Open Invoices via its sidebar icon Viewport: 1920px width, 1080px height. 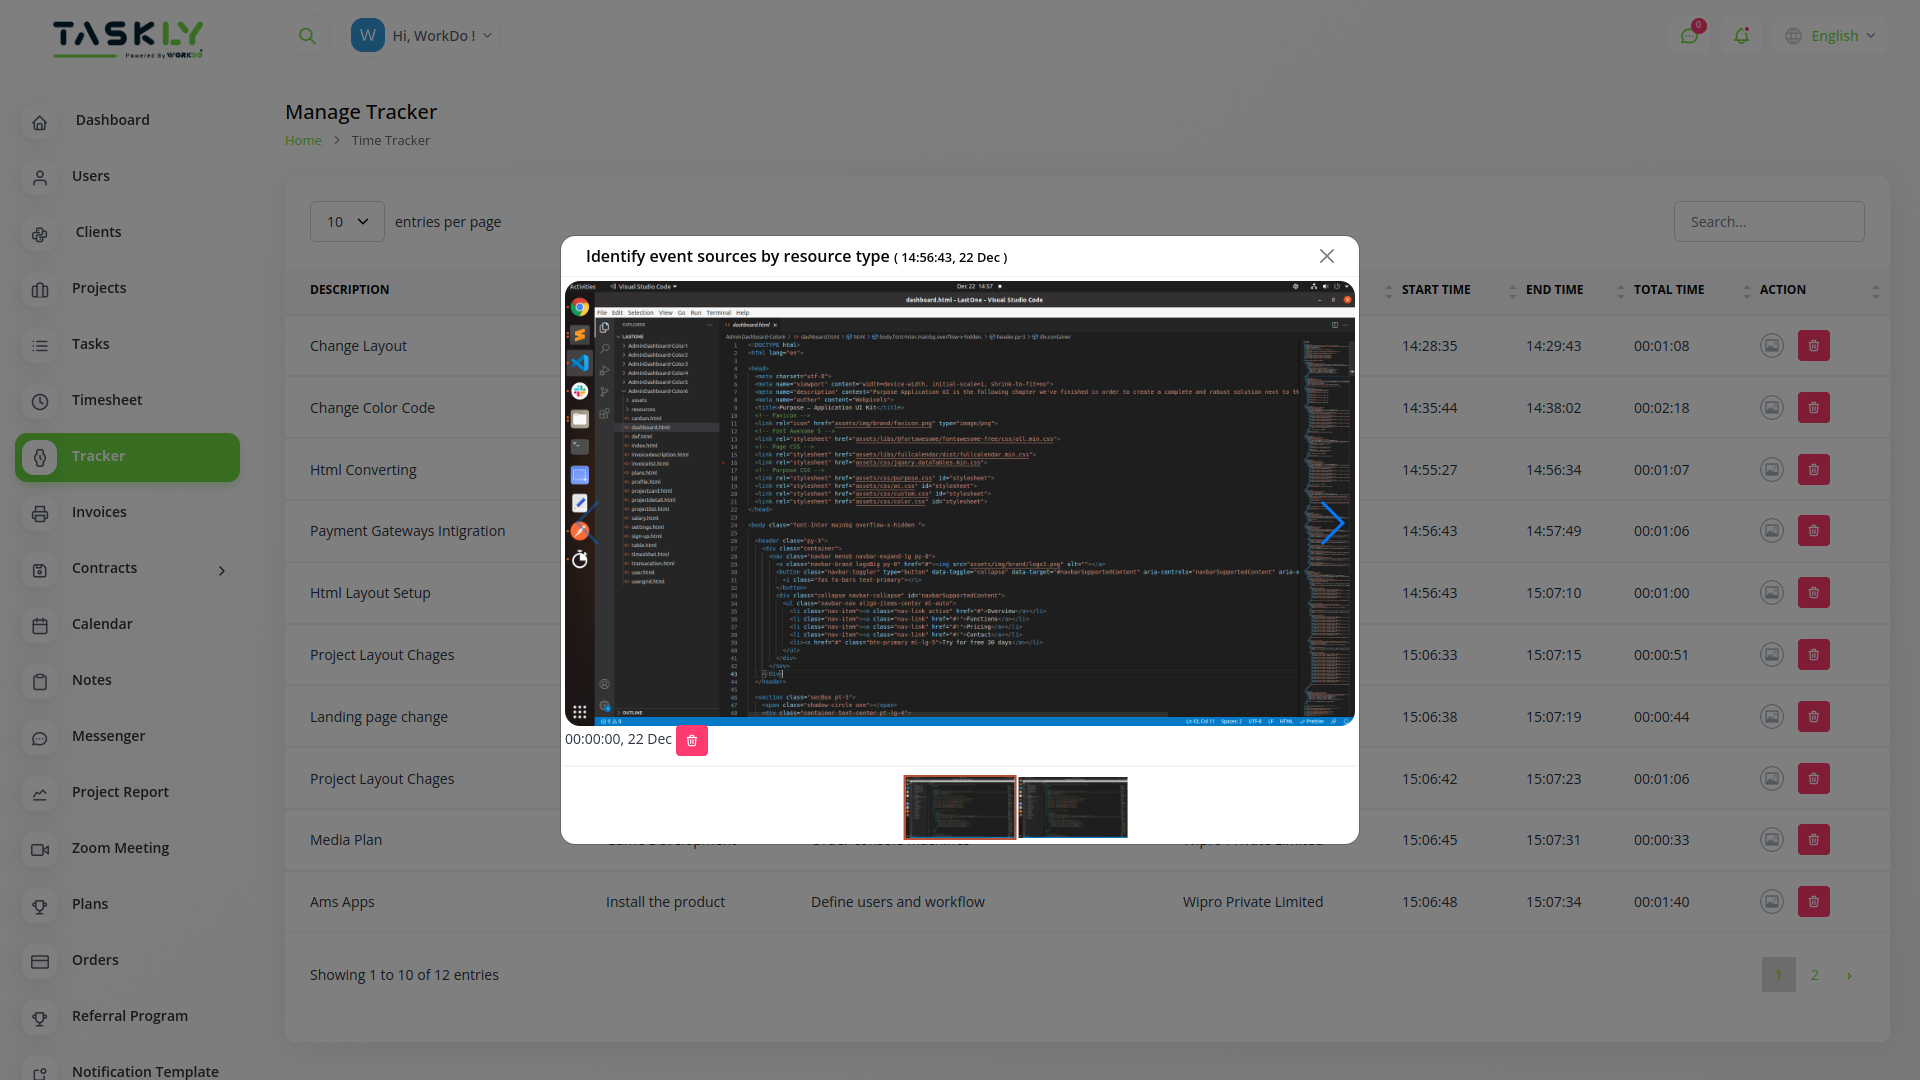(x=39, y=513)
